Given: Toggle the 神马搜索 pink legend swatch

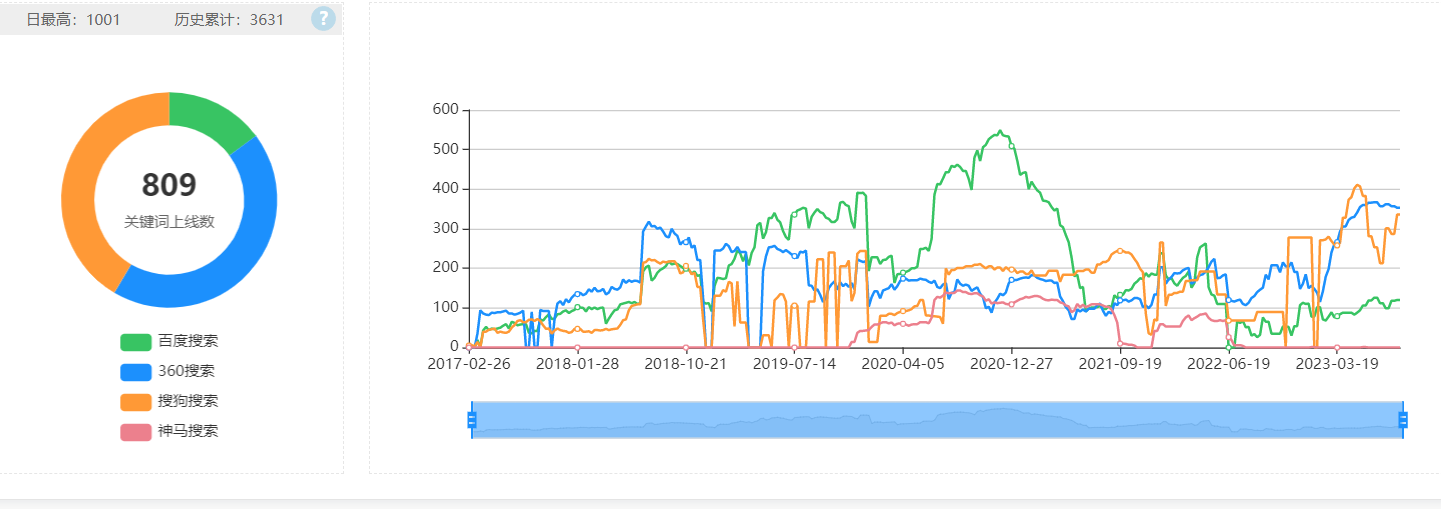Looking at the screenshot, I should (x=136, y=432).
